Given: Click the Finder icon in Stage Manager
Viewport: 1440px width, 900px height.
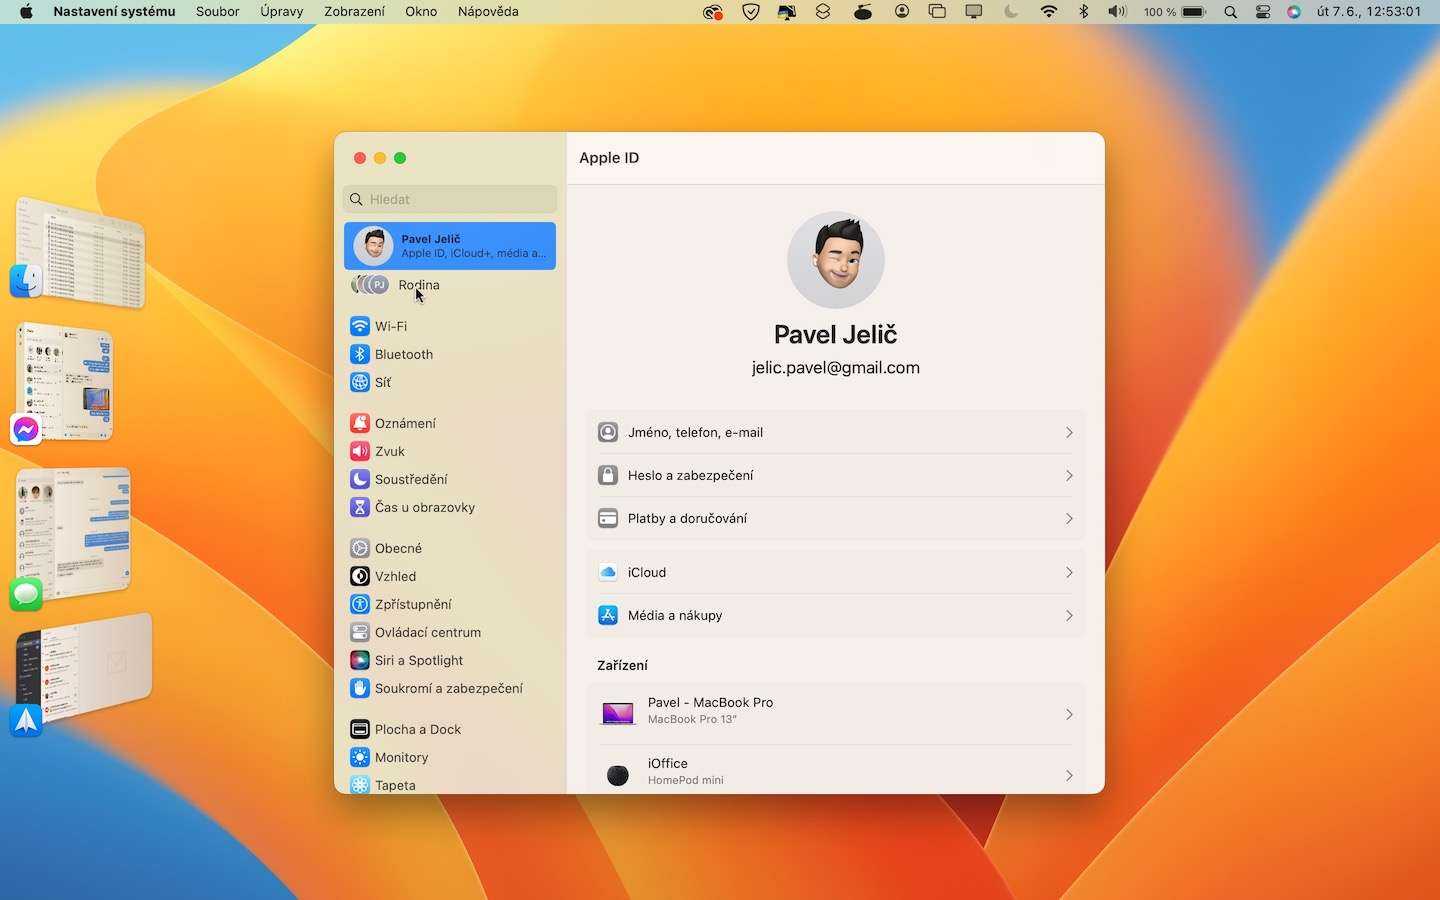Looking at the screenshot, I should 26,281.
